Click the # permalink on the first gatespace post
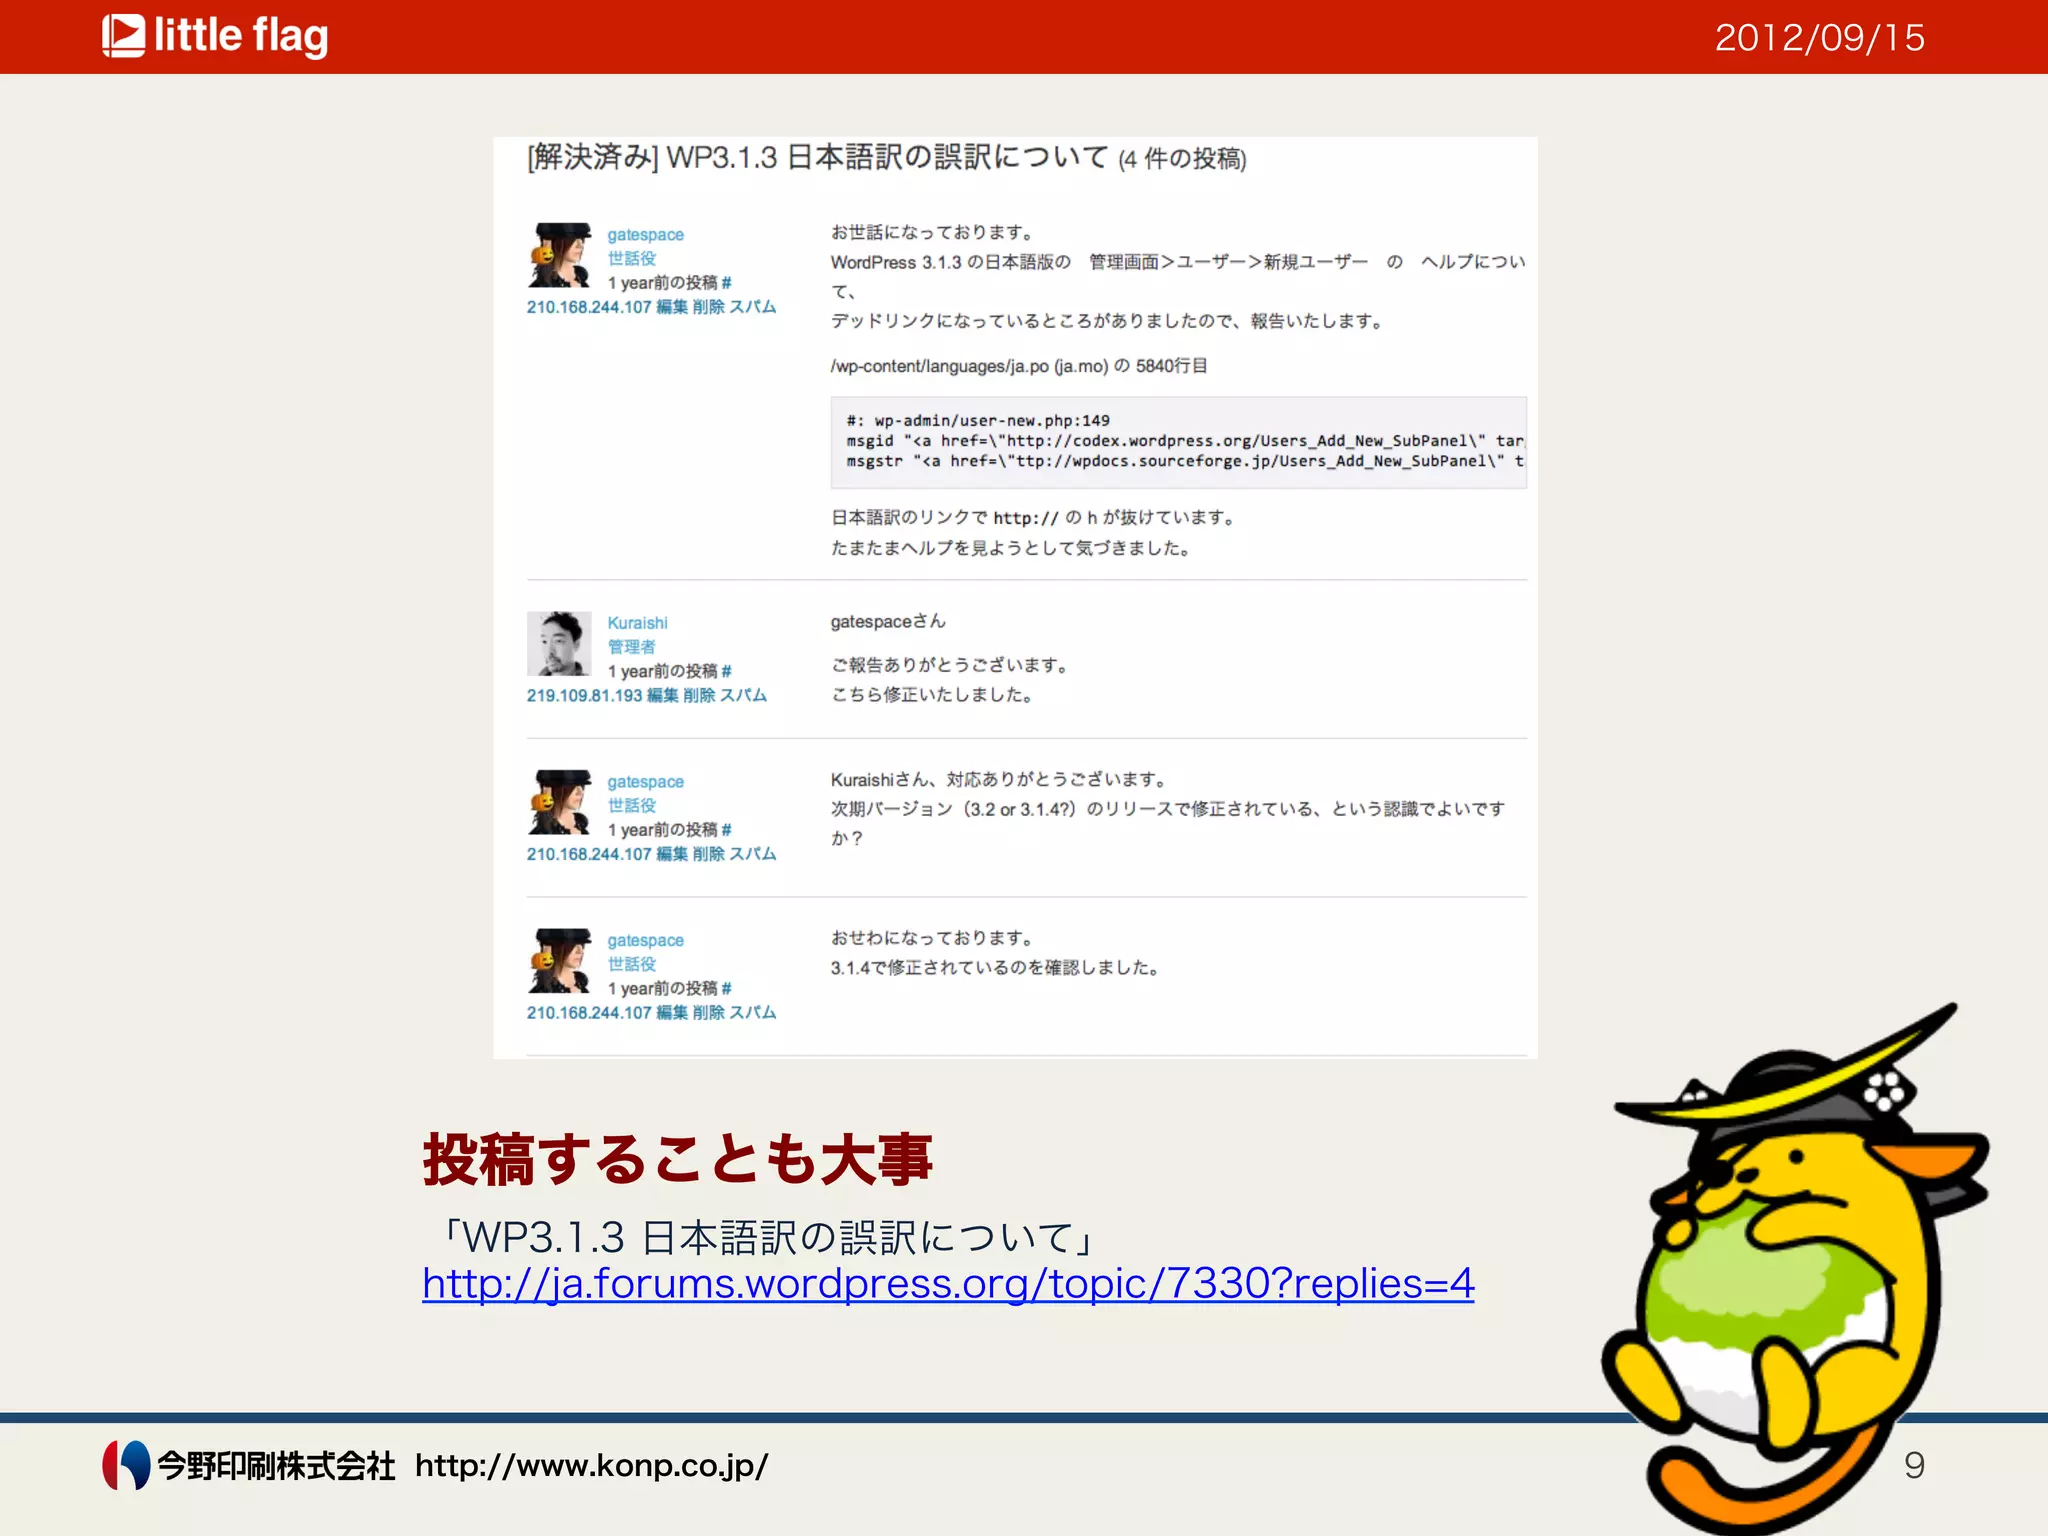 tap(726, 283)
